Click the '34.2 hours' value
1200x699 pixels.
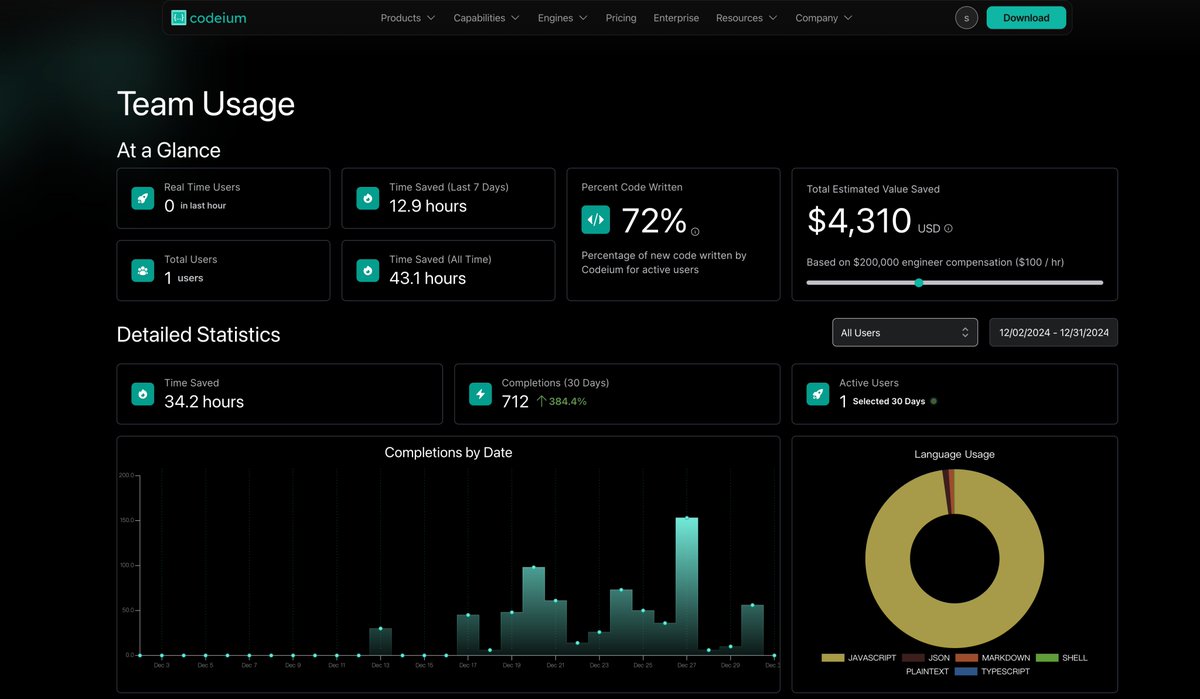(204, 402)
